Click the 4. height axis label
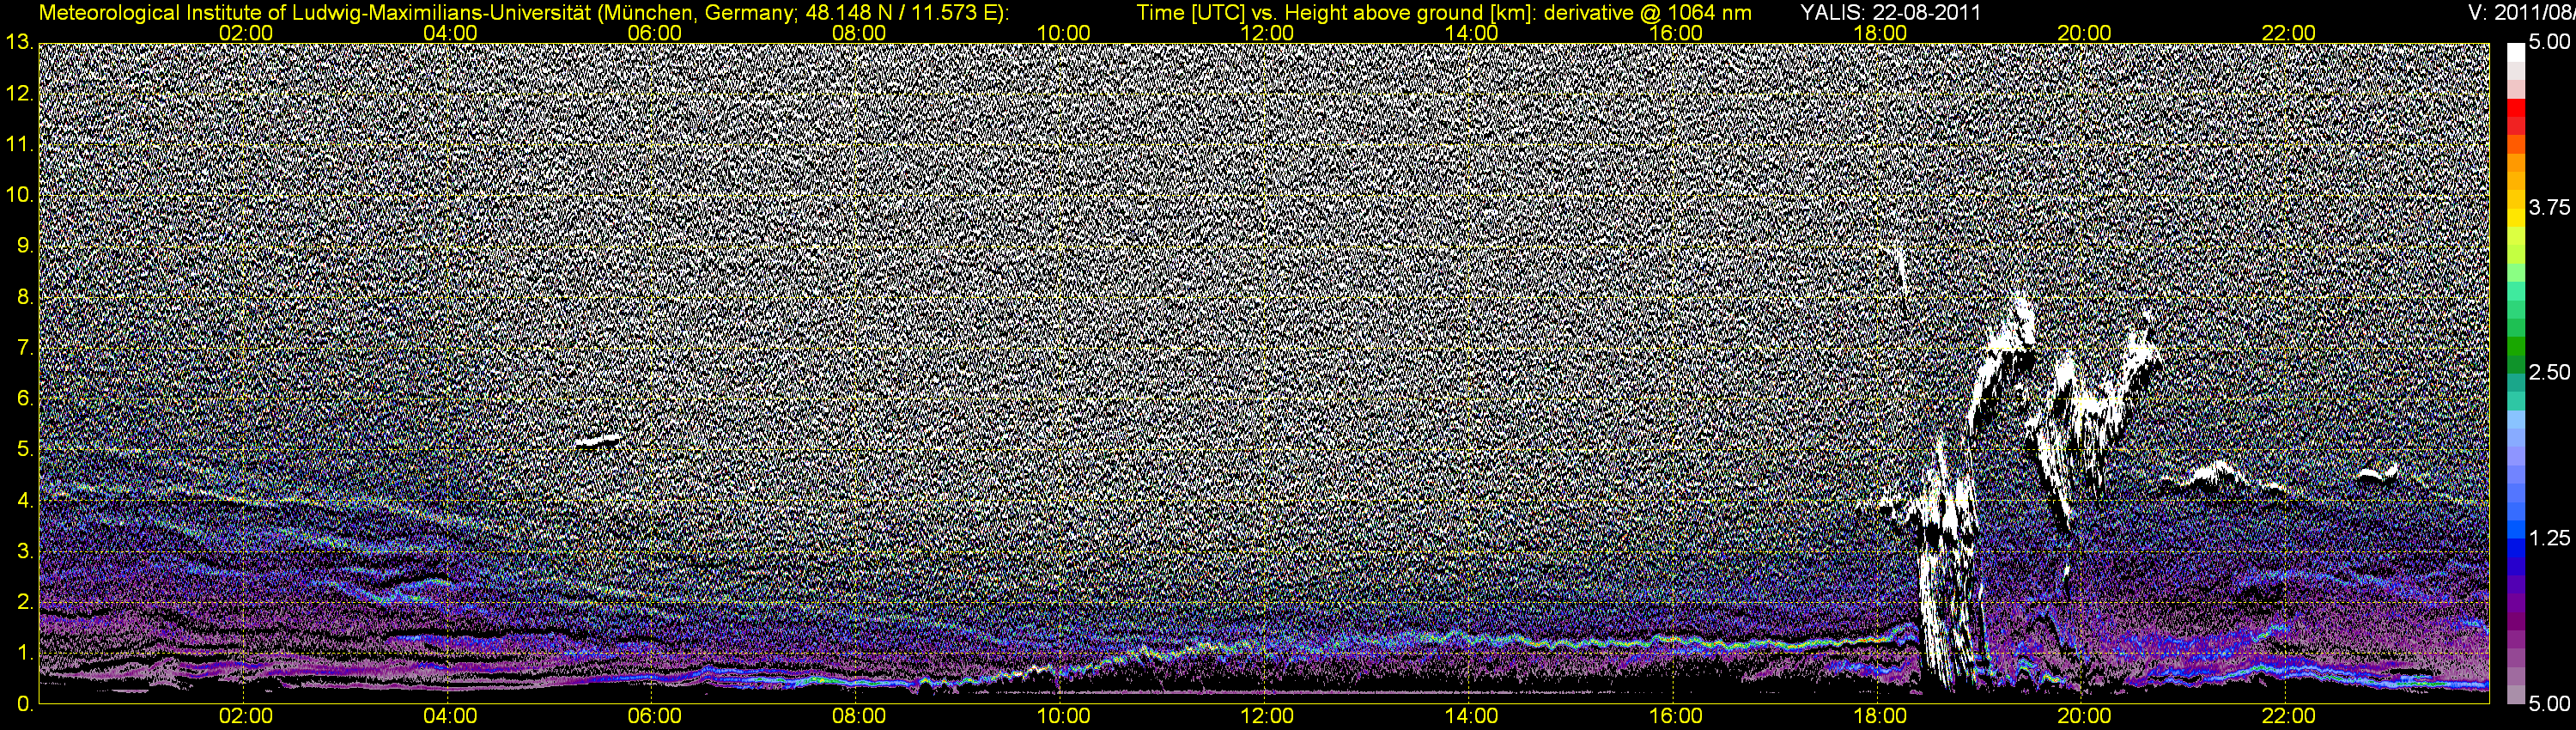Screen dimensions: 2576x730 point(26,501)
